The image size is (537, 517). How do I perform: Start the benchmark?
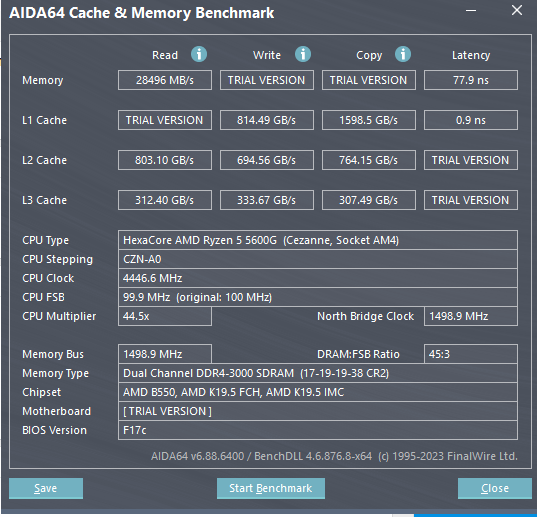point(271,488)
